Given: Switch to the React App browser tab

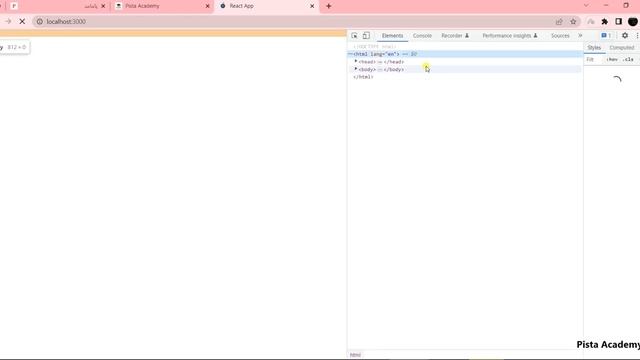Looking at the screenshot, I should tap(266, 6).
